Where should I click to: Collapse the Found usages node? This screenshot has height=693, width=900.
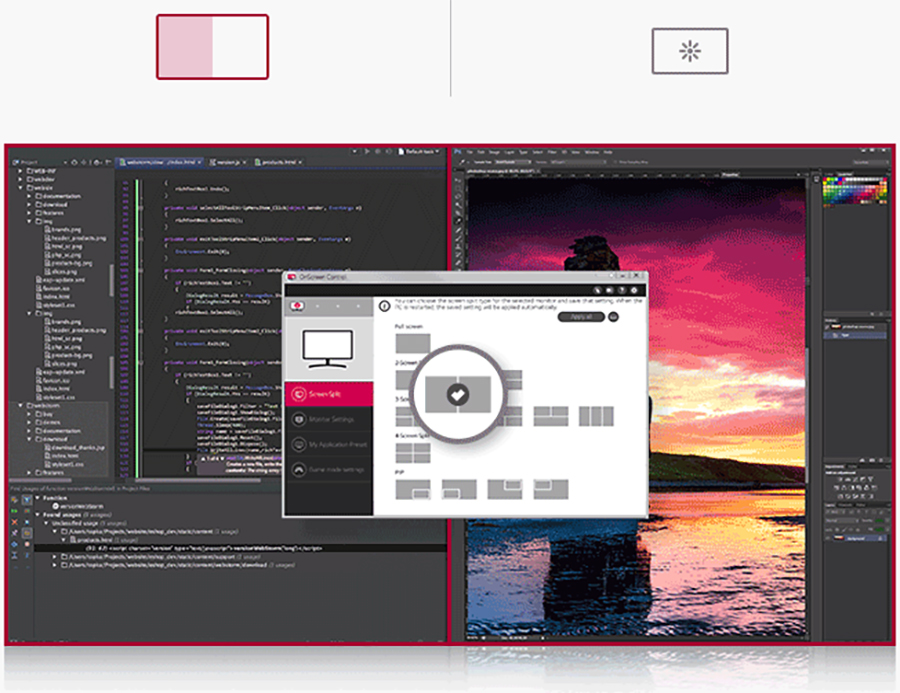(x=37, y=514)
